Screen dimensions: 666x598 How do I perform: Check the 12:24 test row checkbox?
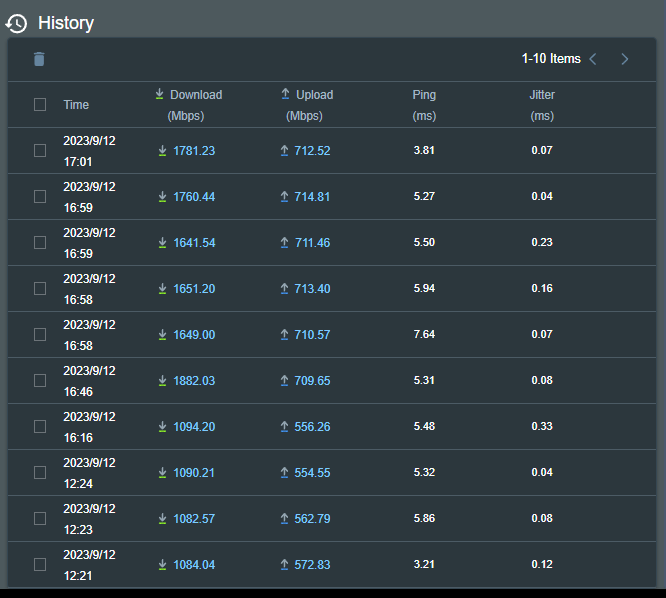point(40,473)
